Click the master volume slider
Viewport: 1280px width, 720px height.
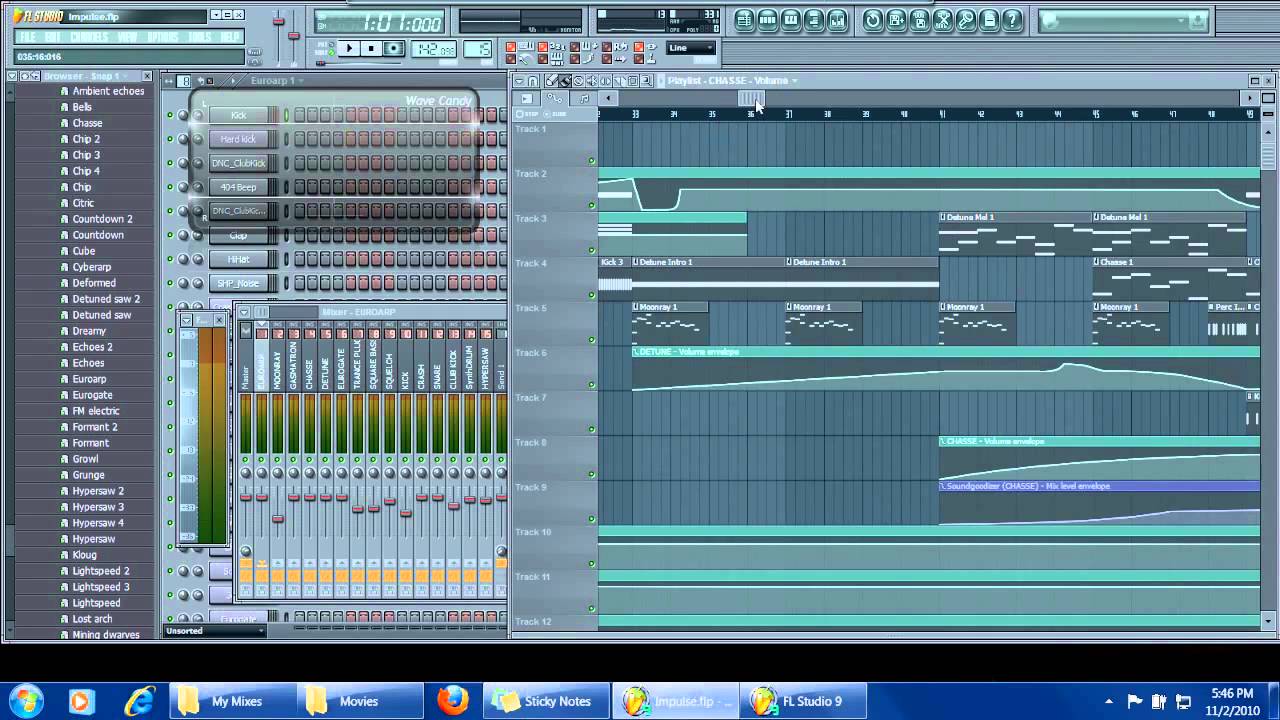coord(279,22)
